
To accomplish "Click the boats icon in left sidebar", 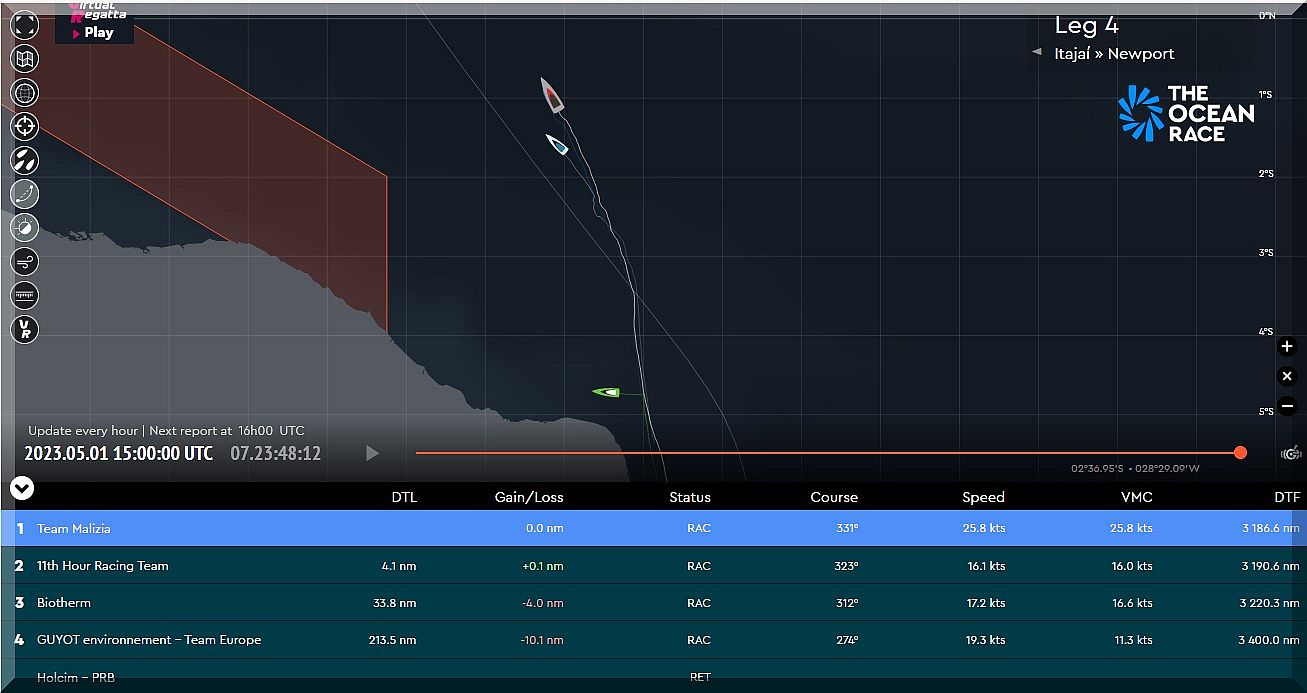I will 24,160.
